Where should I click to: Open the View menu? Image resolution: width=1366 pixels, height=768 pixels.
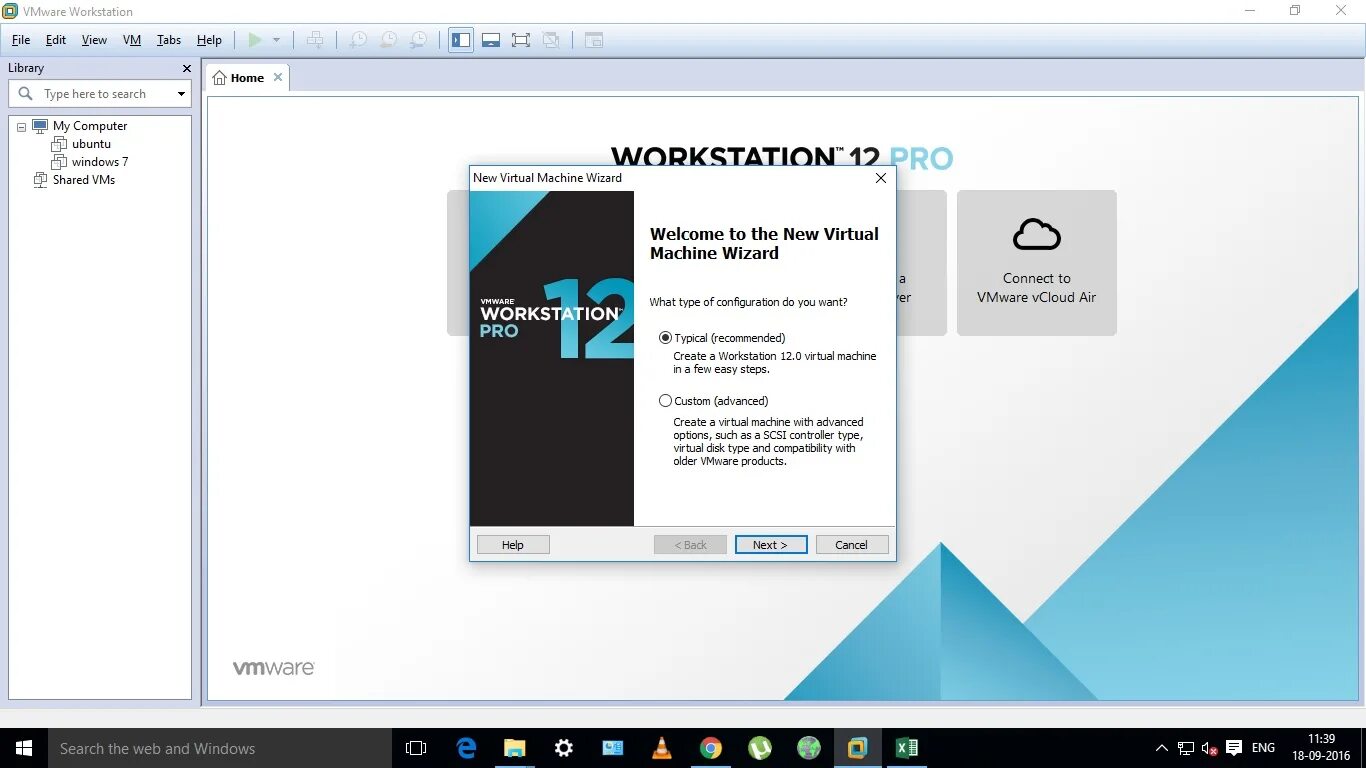tap(94, 40)
